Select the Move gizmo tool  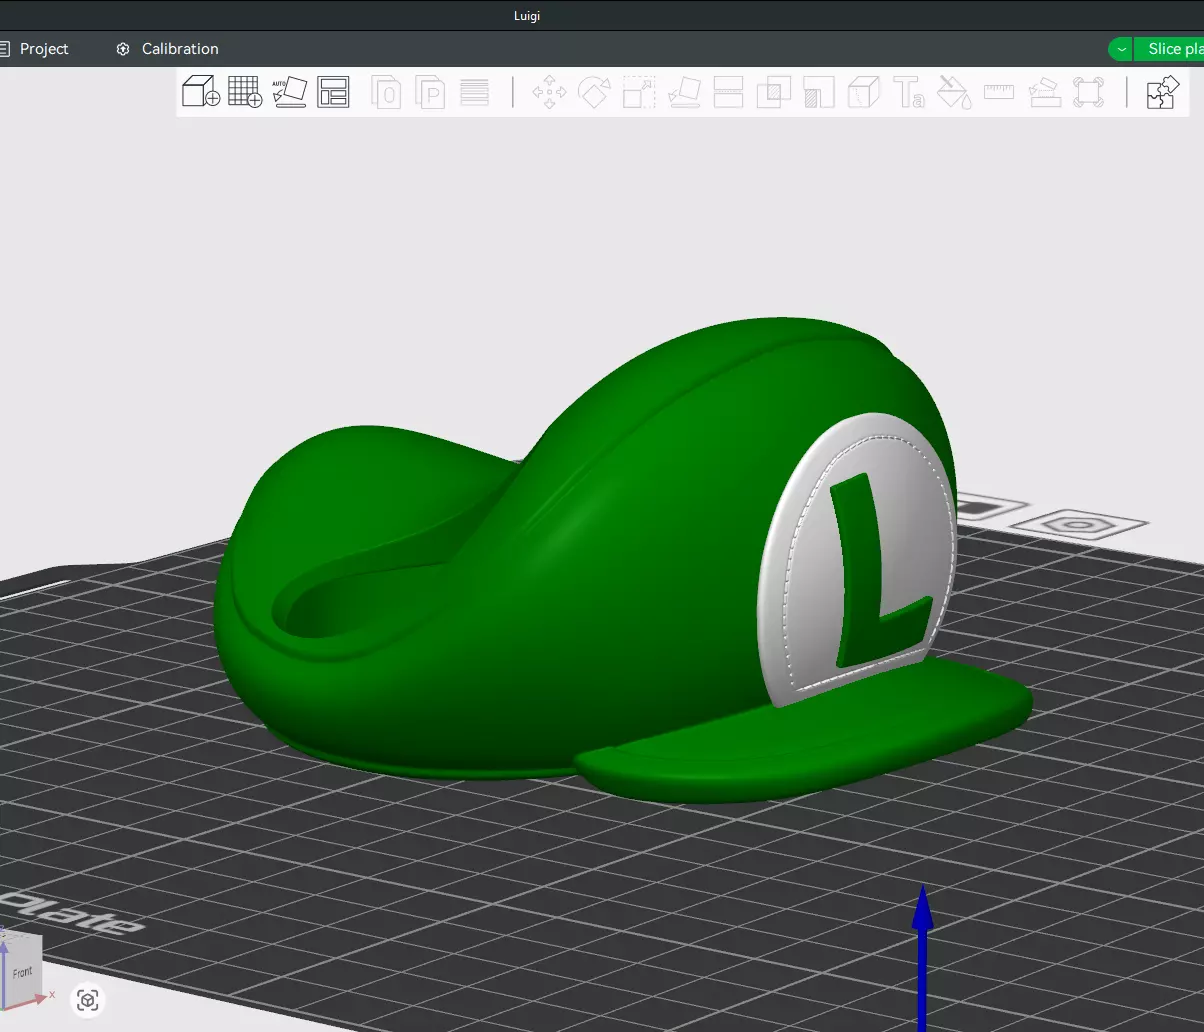[549, 92]
